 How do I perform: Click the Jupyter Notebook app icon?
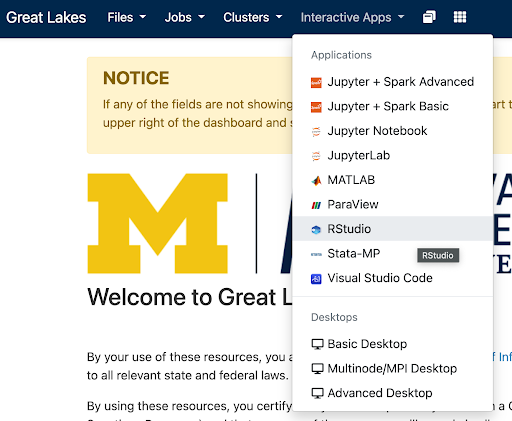coord(316,132)
